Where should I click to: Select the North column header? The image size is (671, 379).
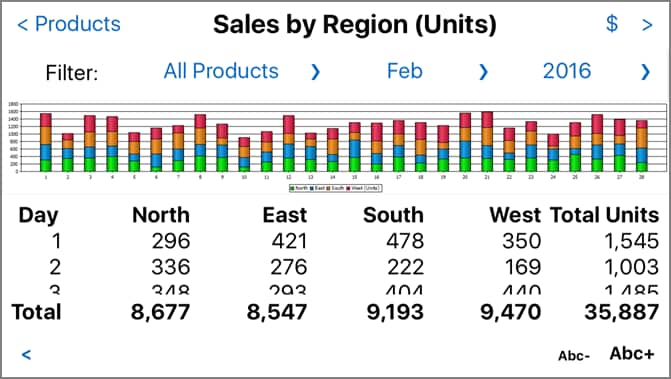click(x=161, y=215)
